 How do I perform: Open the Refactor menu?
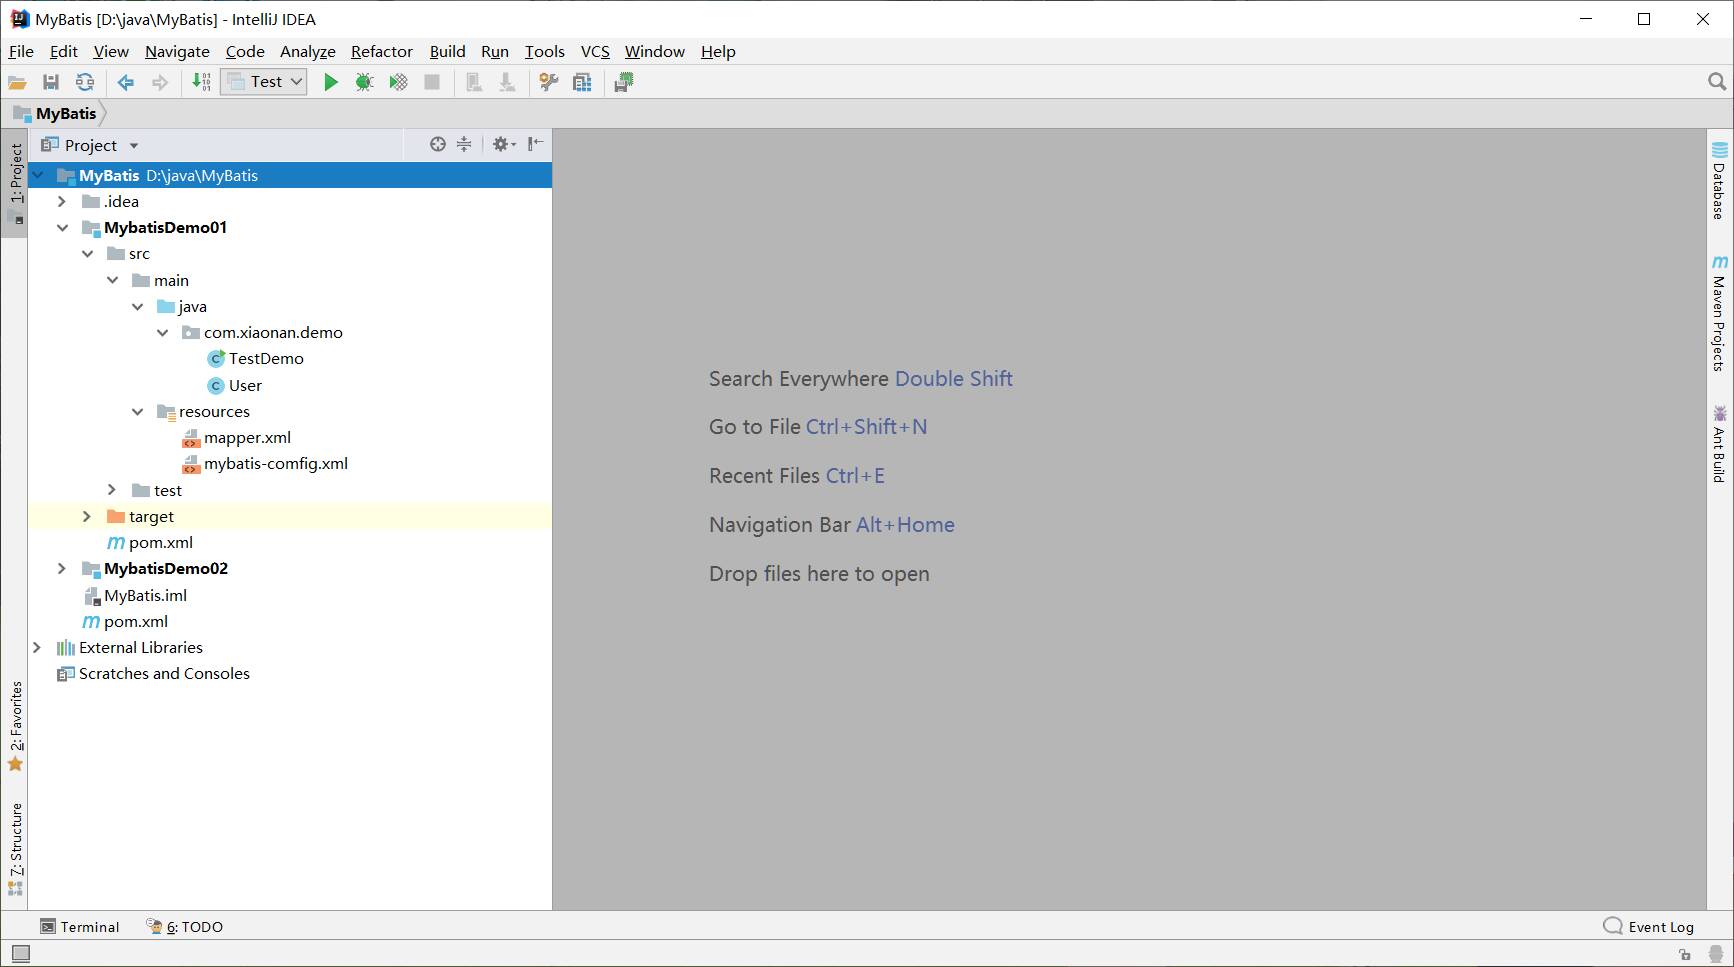tap(381, 52)
